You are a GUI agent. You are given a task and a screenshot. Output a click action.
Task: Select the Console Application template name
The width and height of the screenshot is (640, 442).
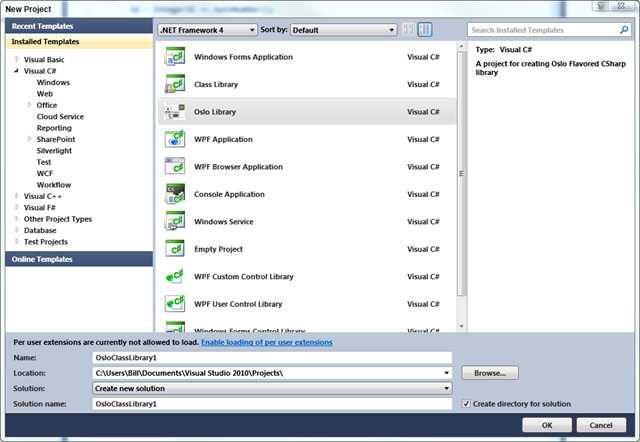coord(229,194)
